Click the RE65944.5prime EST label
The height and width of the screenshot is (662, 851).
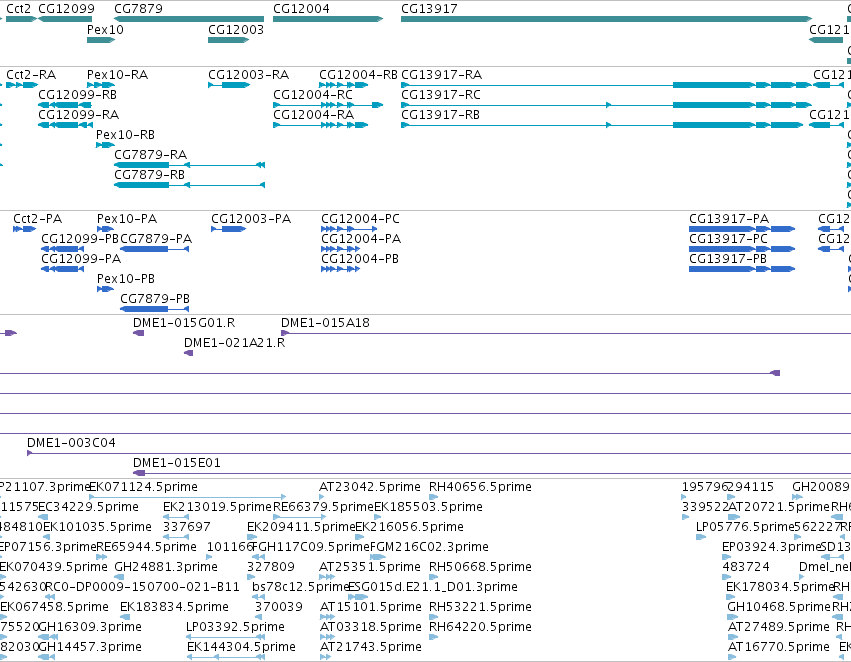(x=147, y=547)
